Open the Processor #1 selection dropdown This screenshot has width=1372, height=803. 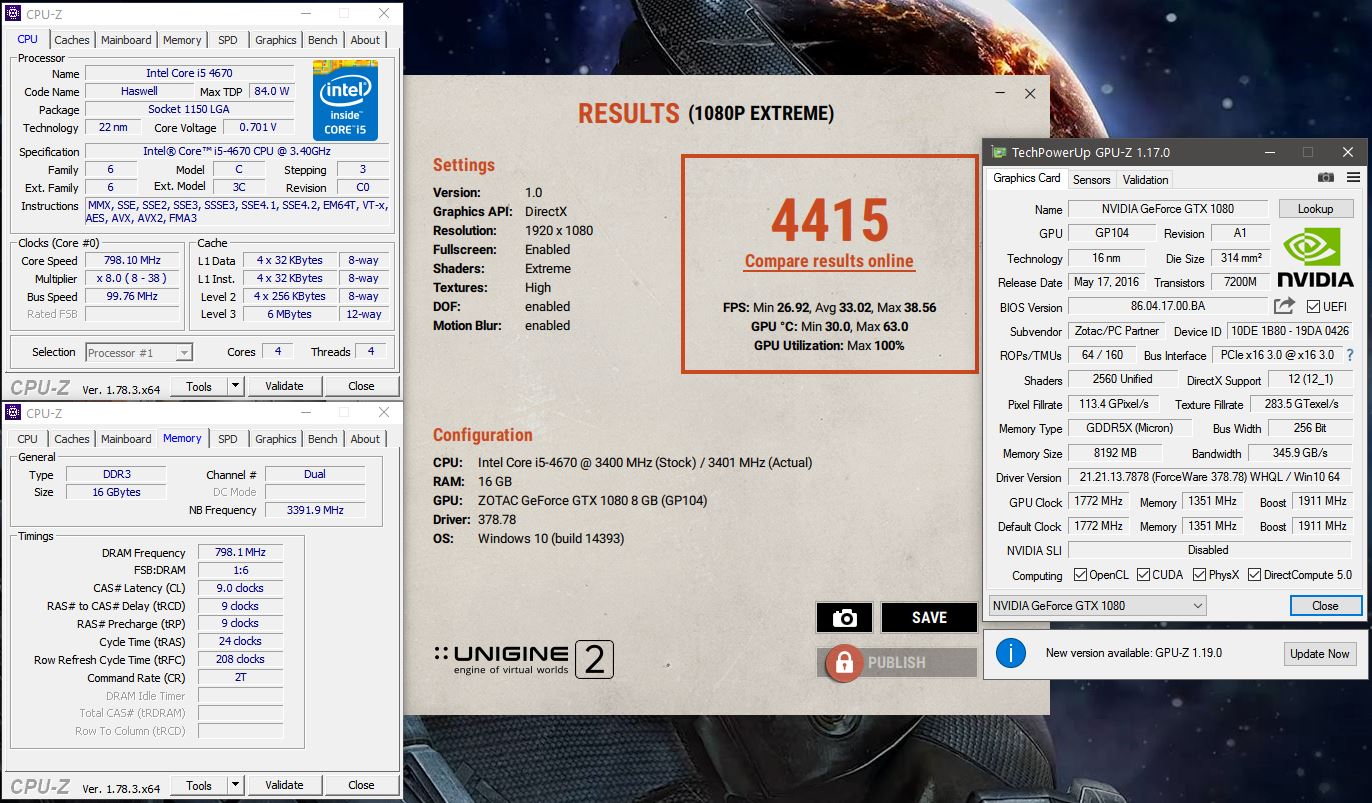coord(139,353)
